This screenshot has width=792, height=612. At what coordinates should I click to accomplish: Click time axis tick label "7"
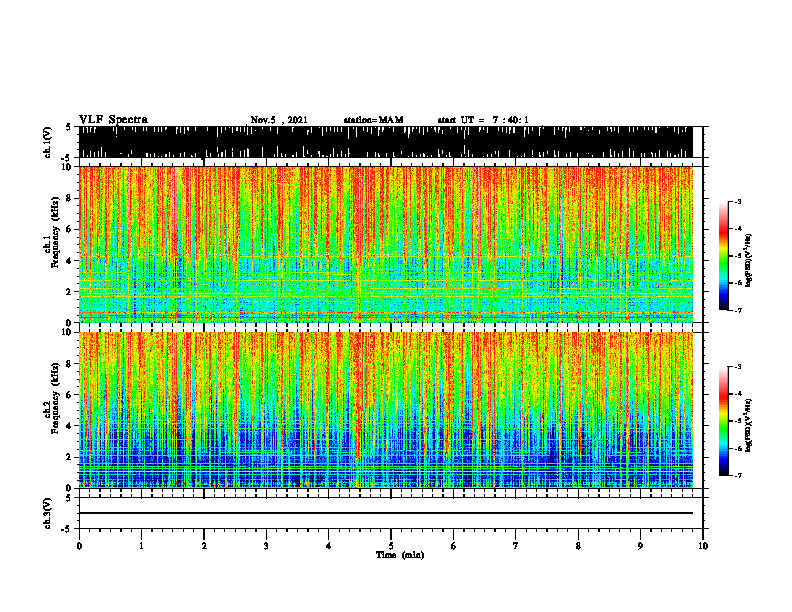[516, 546]
